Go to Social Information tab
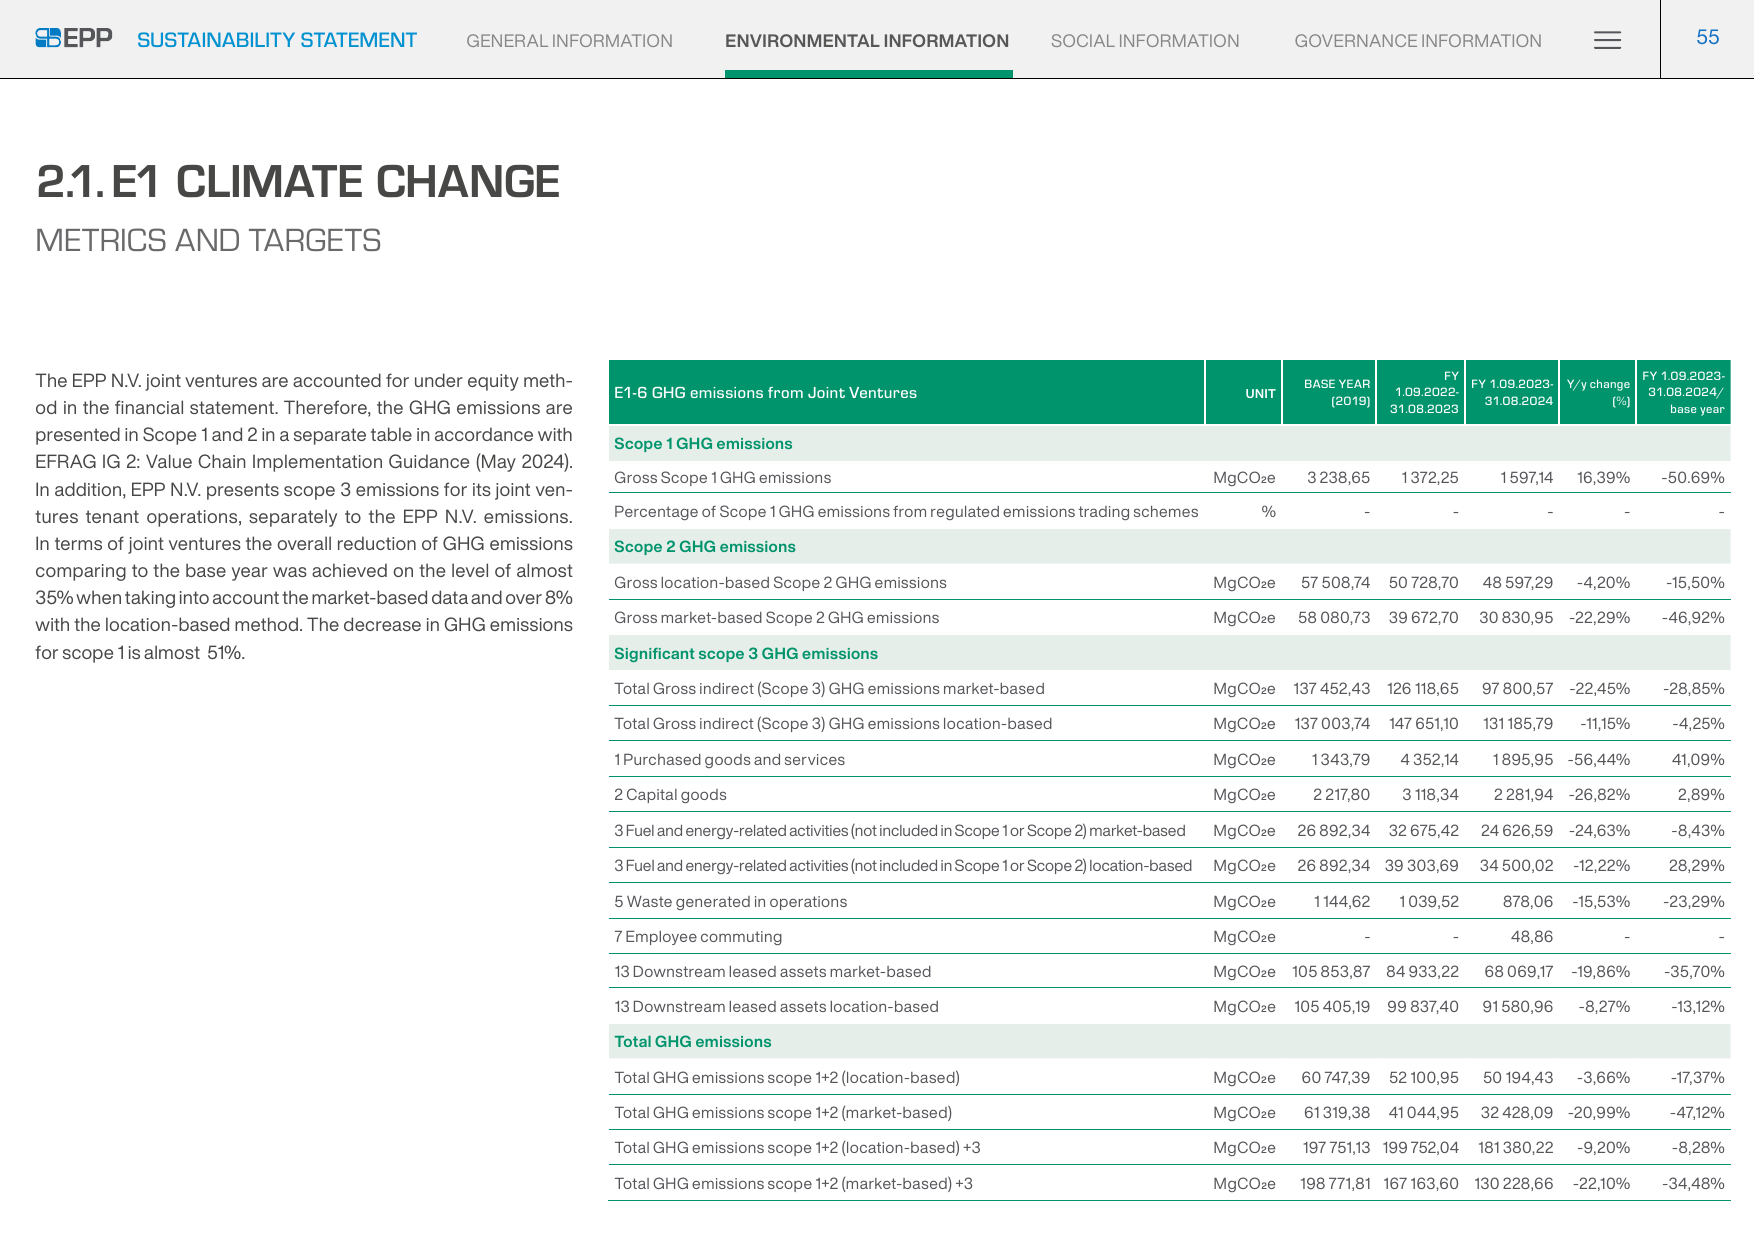This screenshot has height=1241, width=1754. tap(1145, 41)
